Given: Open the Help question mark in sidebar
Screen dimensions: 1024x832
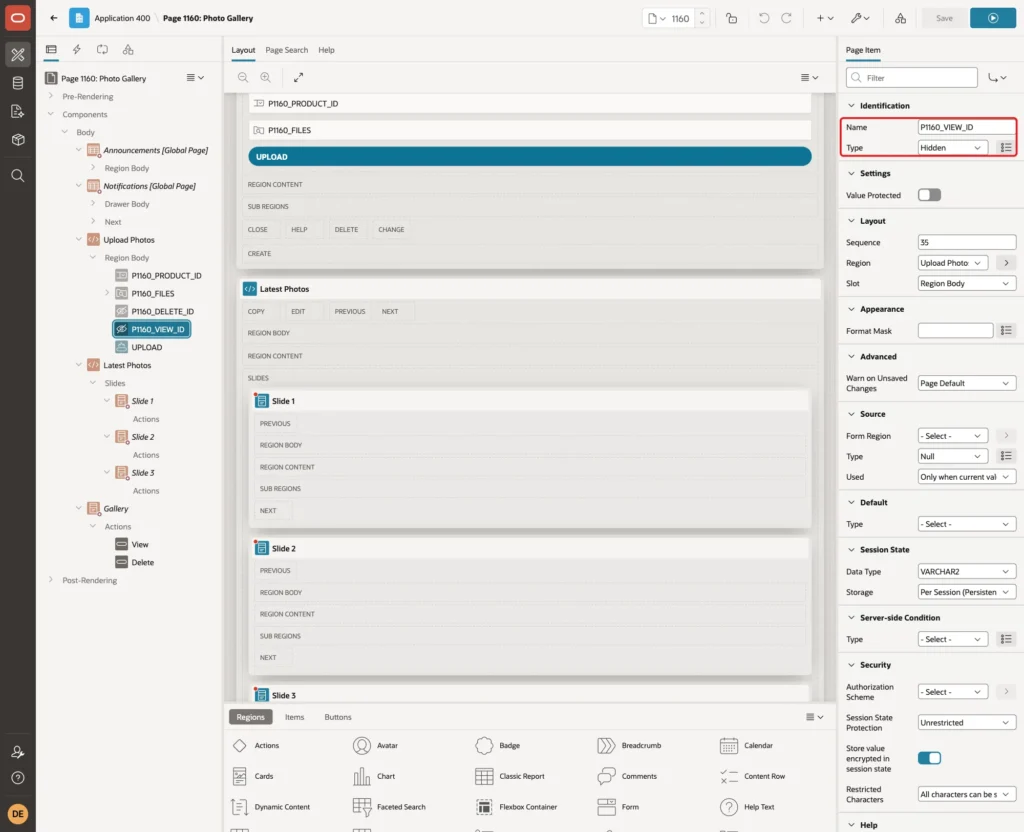Looking at the screenshot, I should coord(18,778).
